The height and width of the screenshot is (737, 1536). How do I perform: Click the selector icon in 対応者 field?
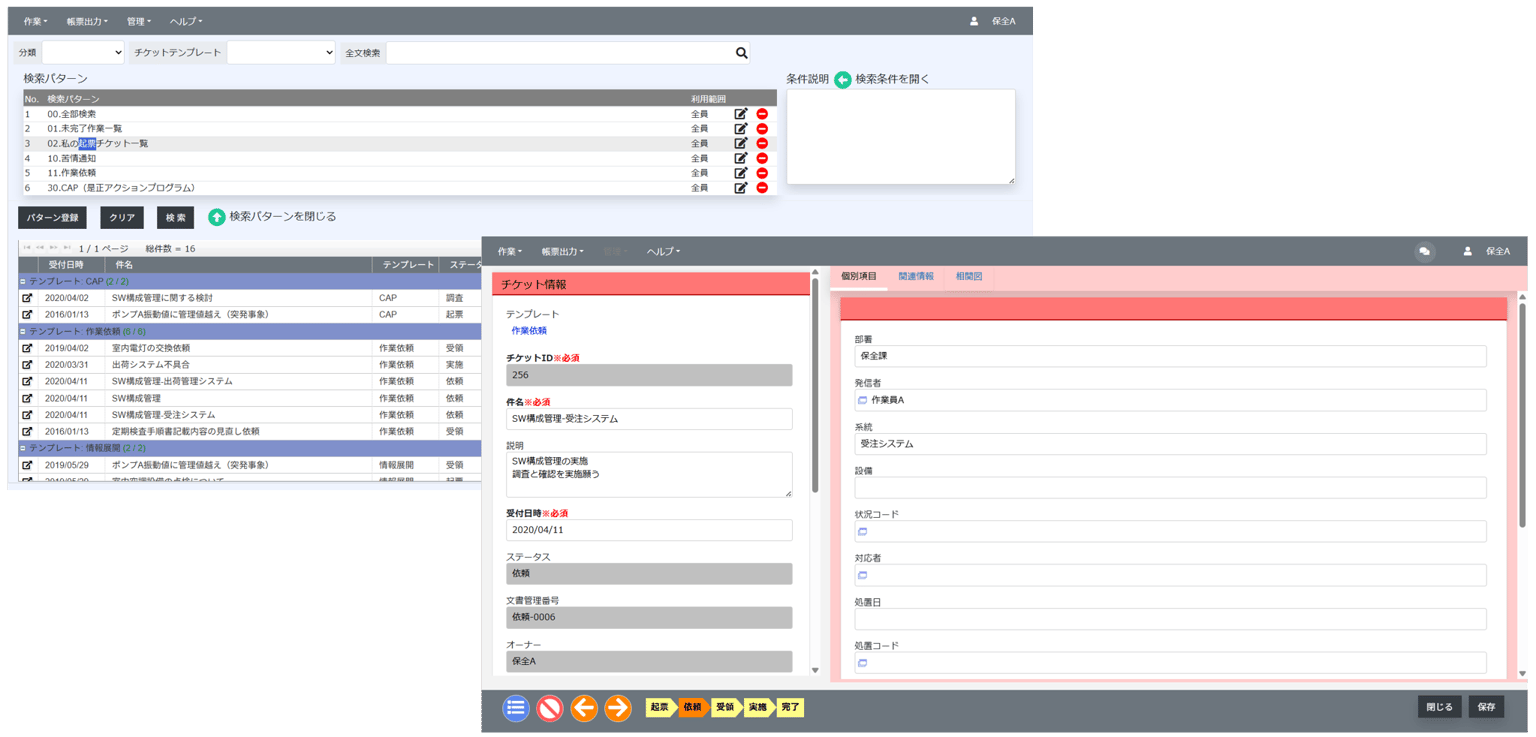pos(863,576)
